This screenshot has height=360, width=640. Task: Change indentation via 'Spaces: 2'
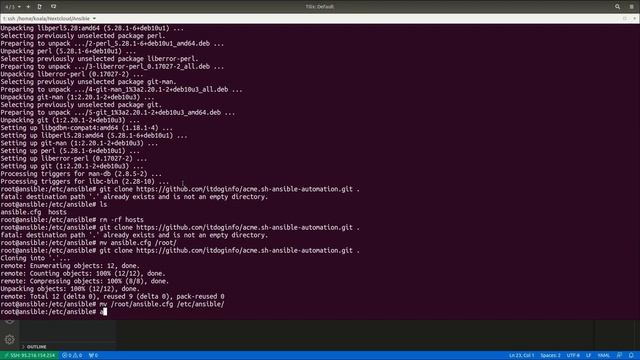[x=550, y=355]
